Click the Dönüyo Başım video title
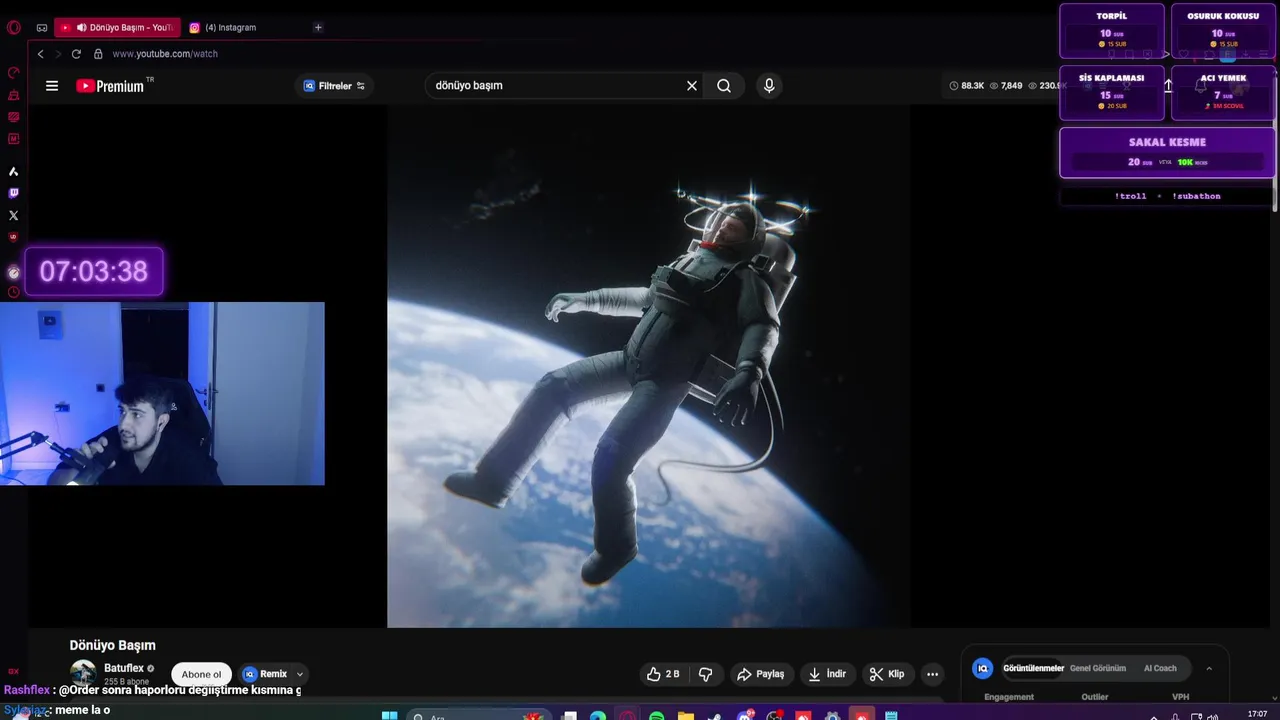This screenshot has width=1280, height=720. pos(112,645)
